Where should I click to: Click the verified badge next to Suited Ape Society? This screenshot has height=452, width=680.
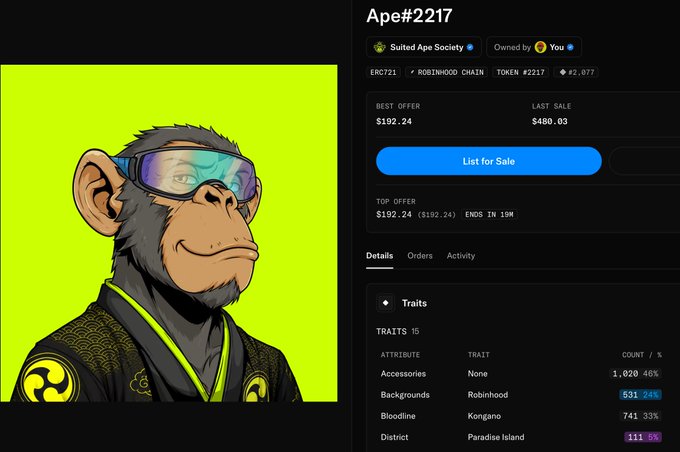pyautogui.click(x=470, y=47)
